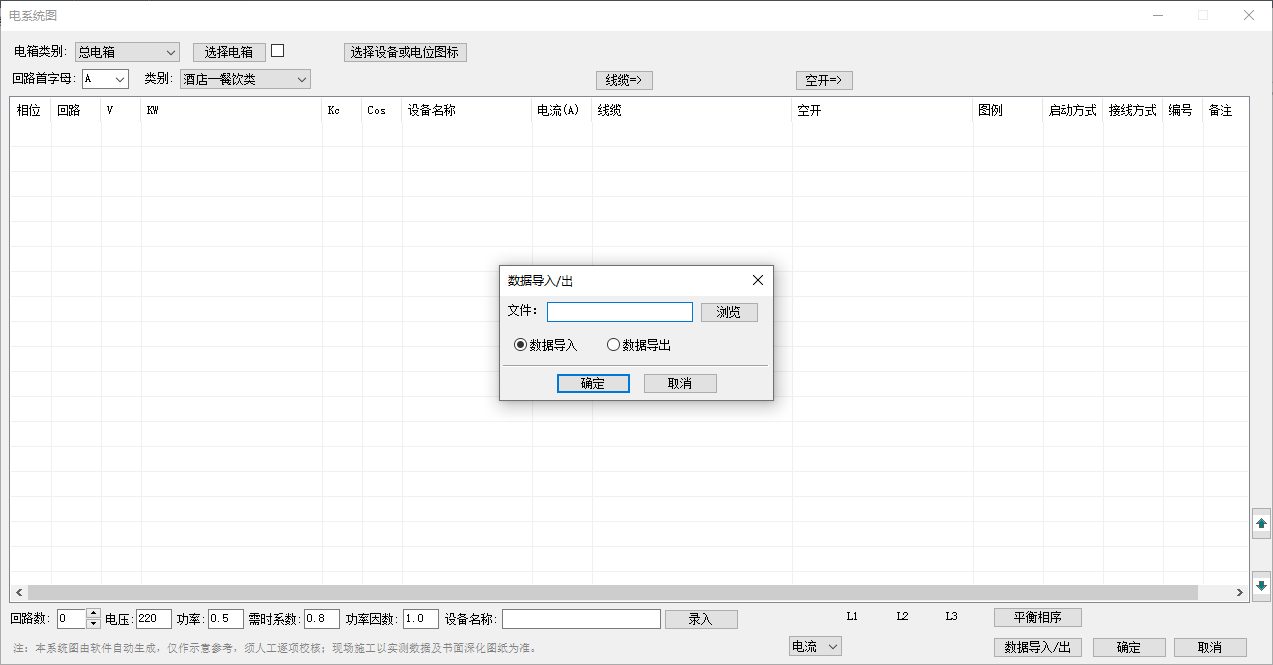Viewport: 1273px width, 665px height.
Task: Click the 选择电箱 button
Action: coord(229,52)
